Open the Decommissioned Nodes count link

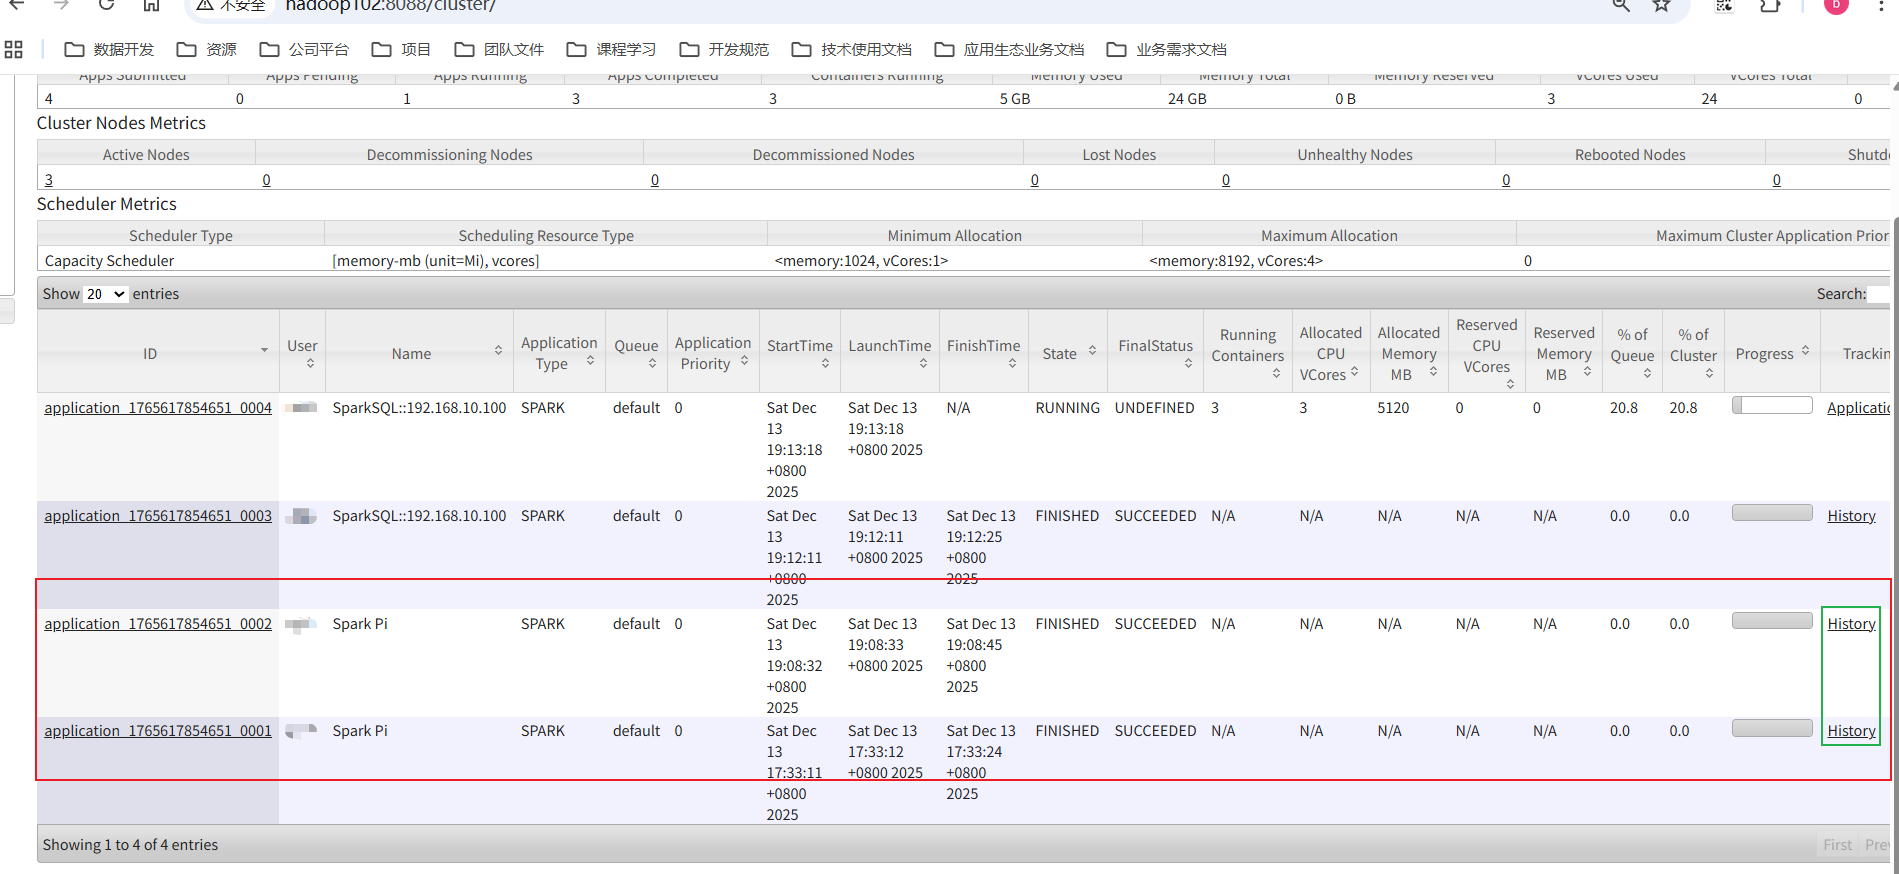coord(655,180)
